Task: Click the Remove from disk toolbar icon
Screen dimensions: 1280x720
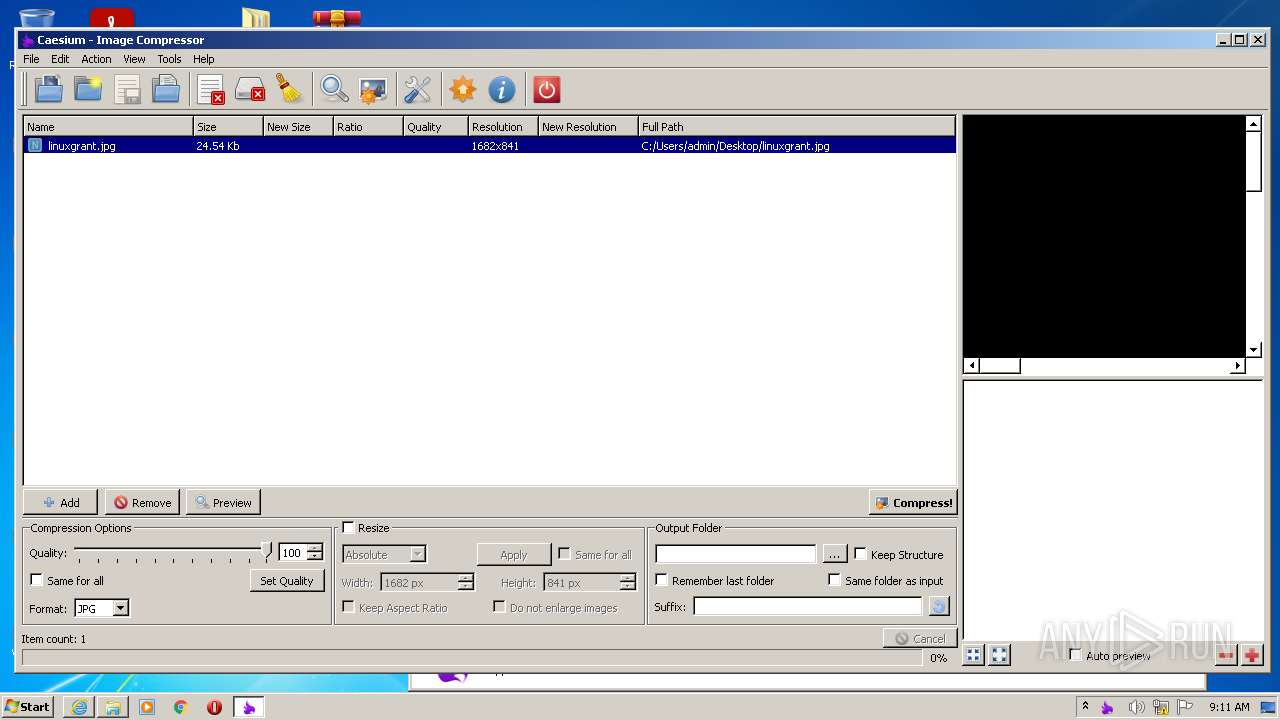Action: pos(250,90)
